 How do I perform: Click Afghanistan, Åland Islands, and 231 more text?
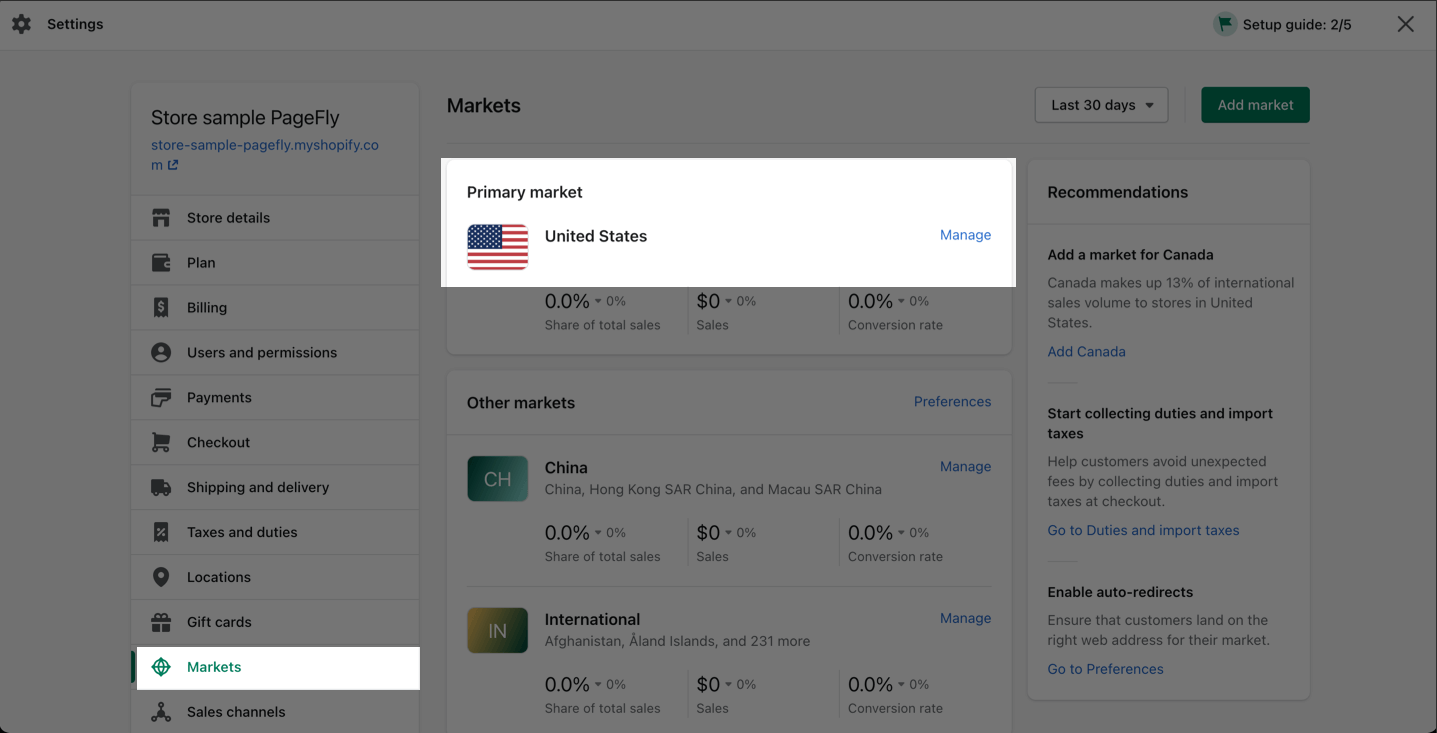pyautogui.click(x=677, y=642)
